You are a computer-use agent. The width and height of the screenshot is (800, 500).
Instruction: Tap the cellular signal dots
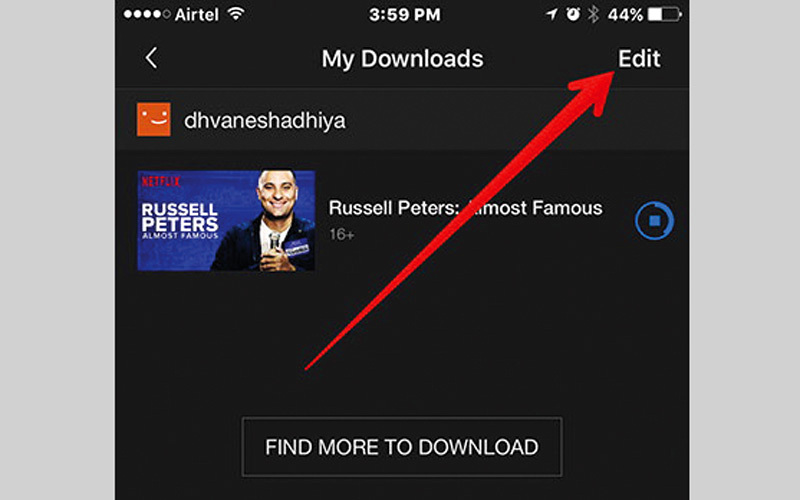click(x=147, y=14)
